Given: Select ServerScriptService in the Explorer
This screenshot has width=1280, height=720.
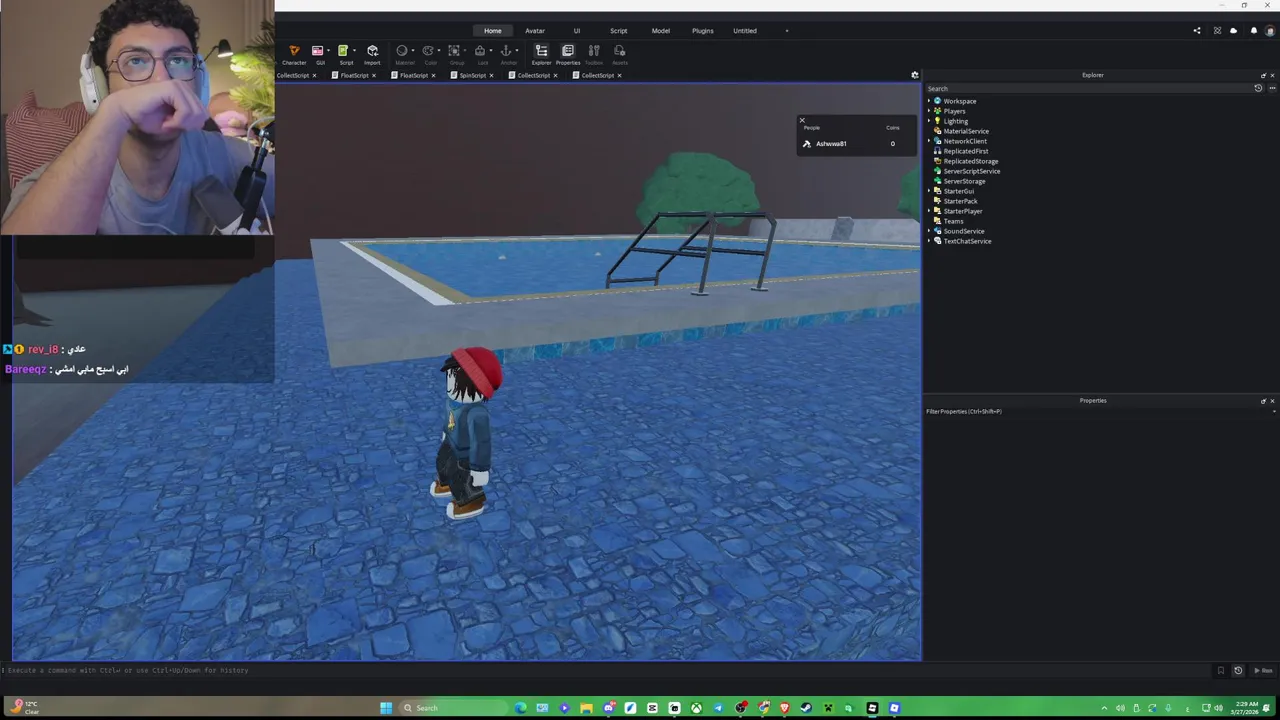Looking at the screenshot, I should click(971, 171).
